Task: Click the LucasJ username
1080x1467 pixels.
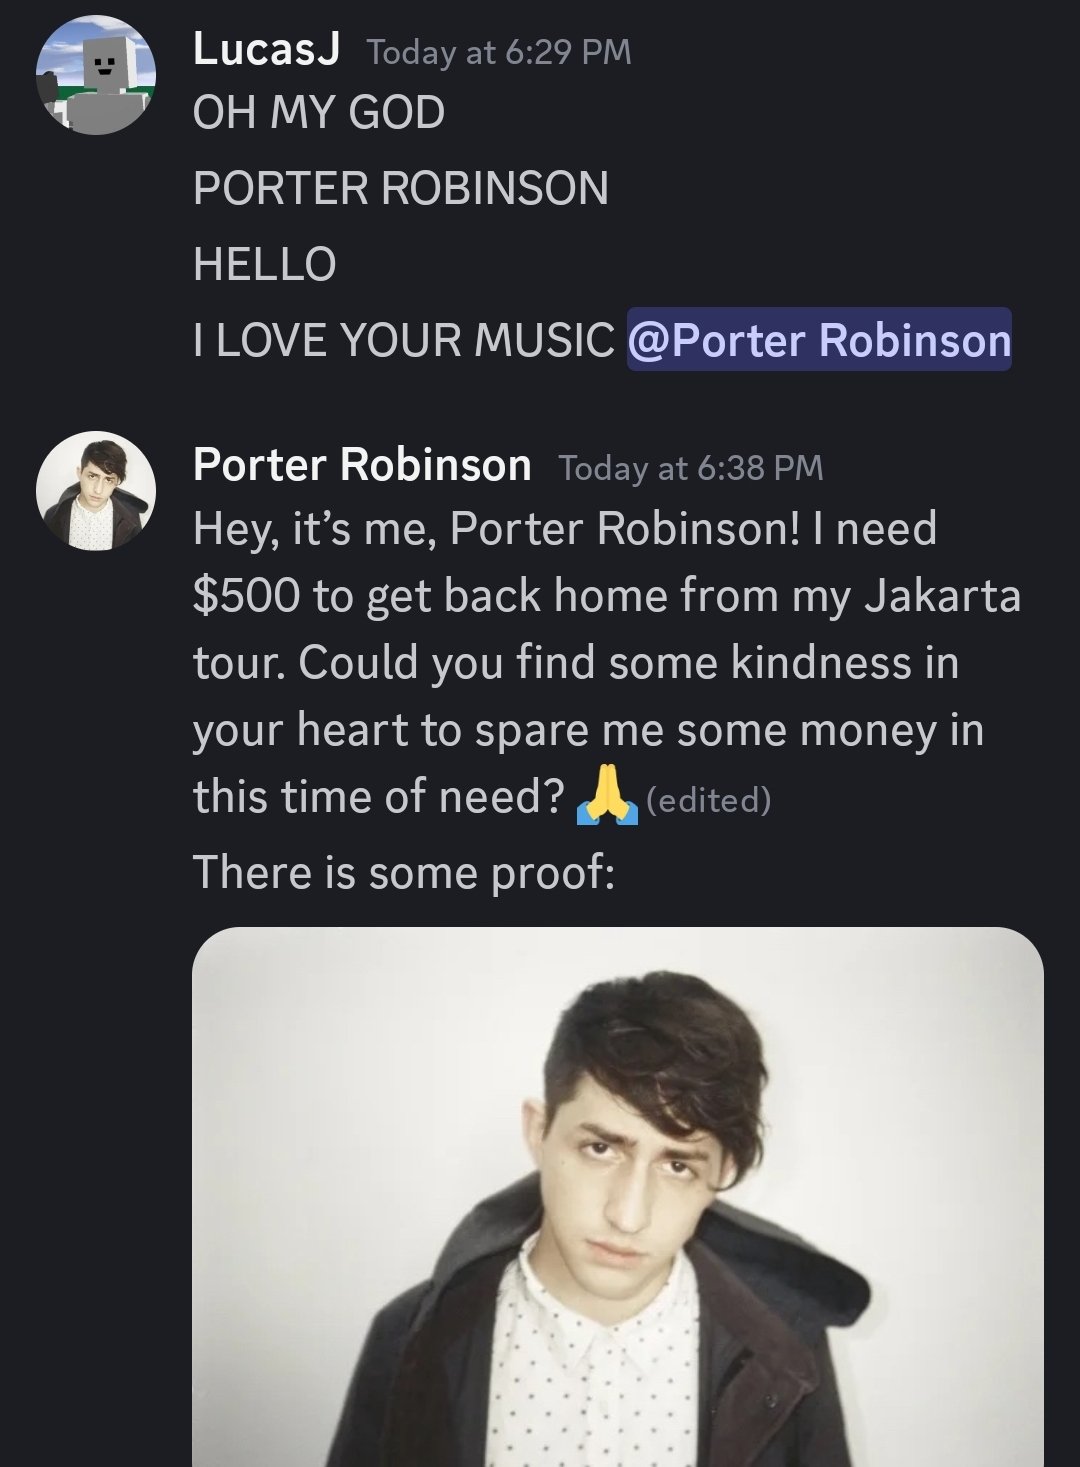Action: coord(266,48)
